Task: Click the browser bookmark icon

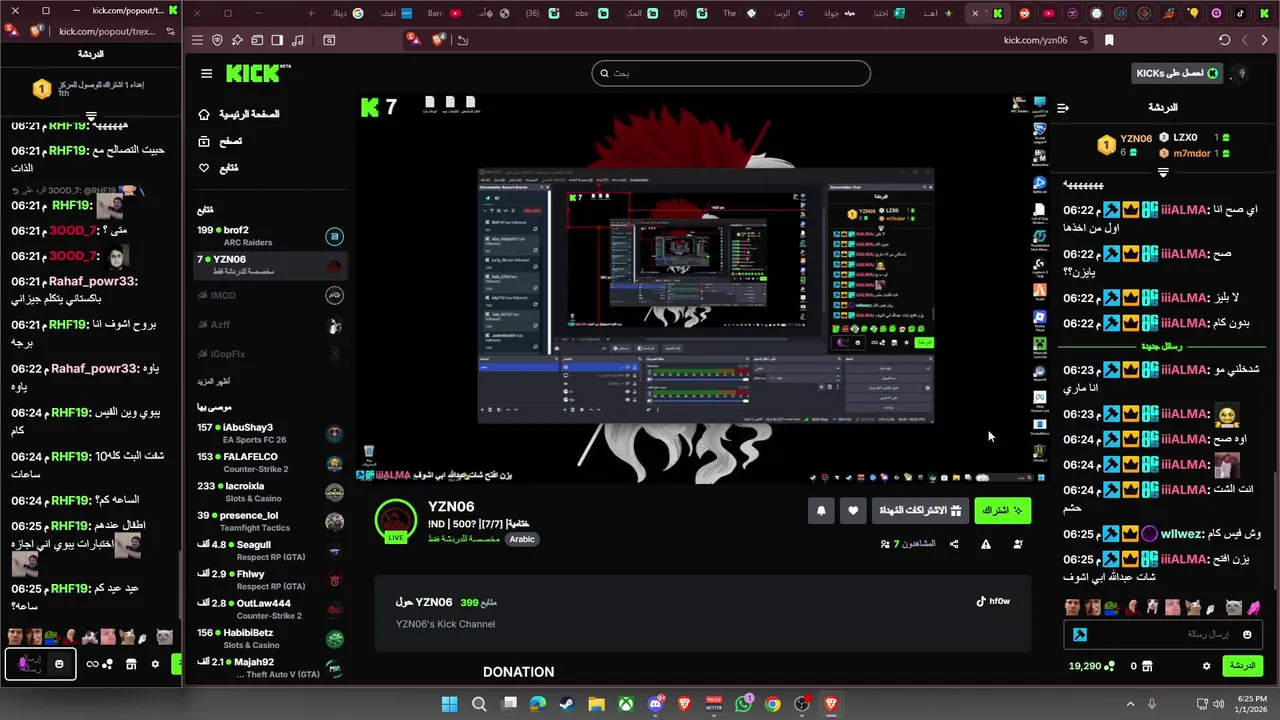Action: [1109, 40]
